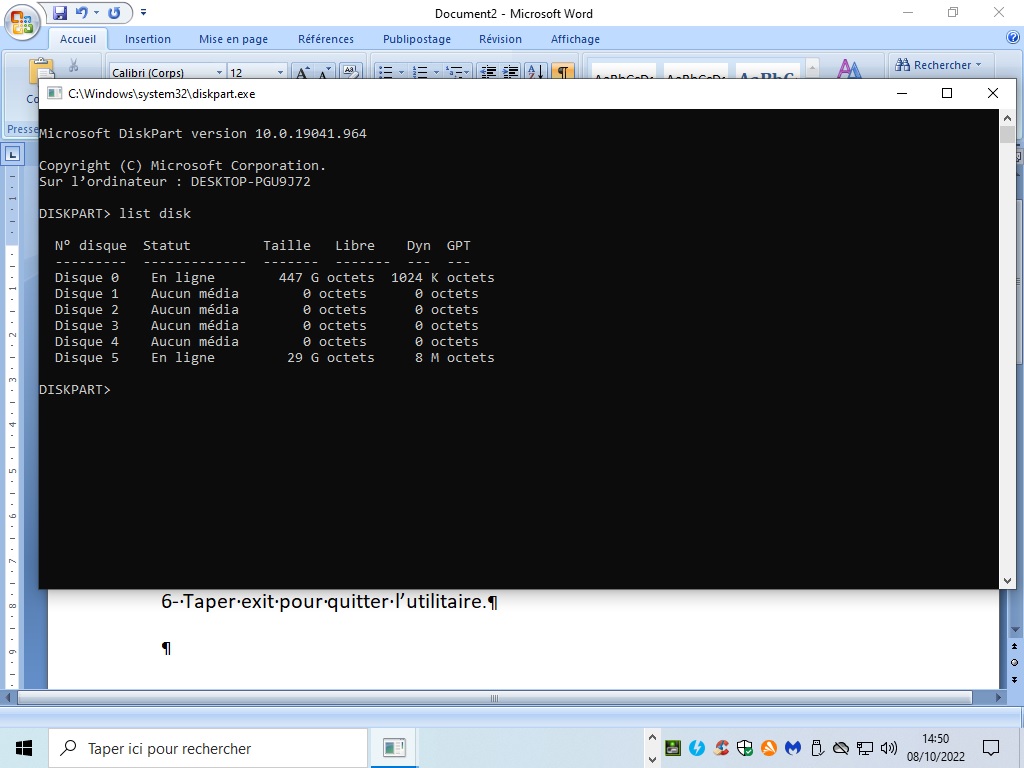
Task: Click the Sort icon in the ribbon
Action: click(x=536, y=72)
